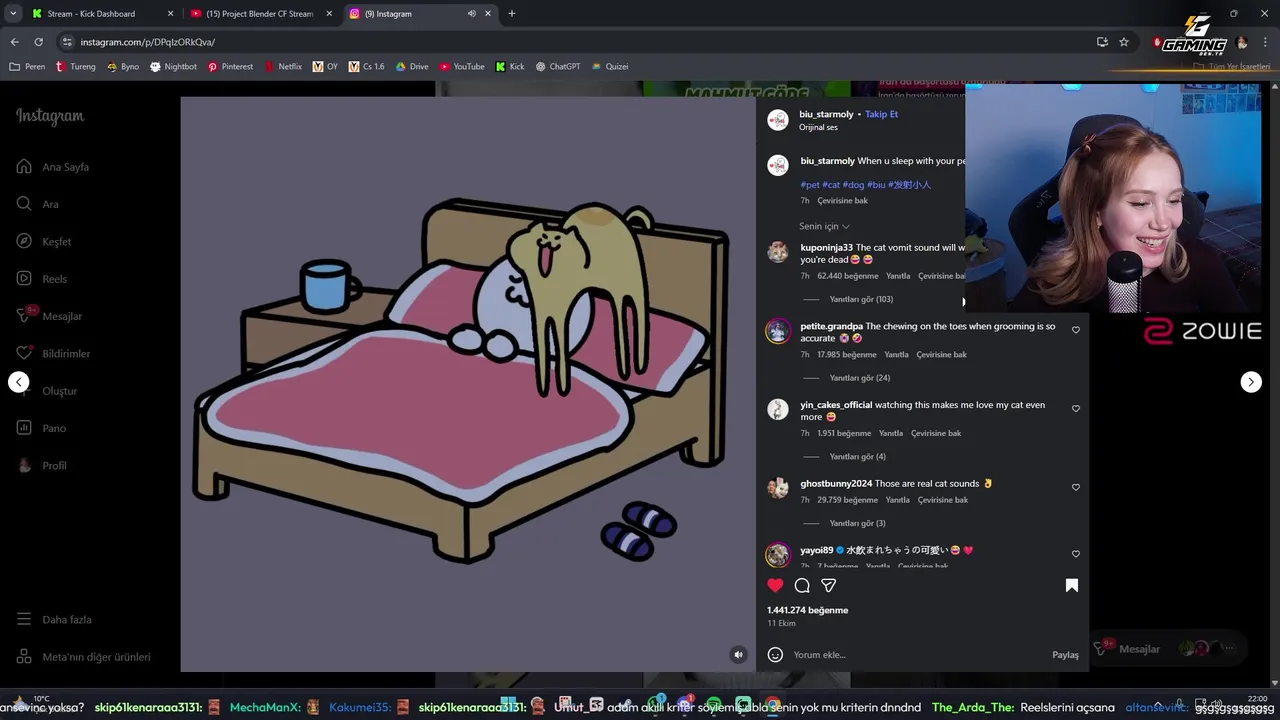Click Yanıtla under kuponinja33's comment
Viewport: 1280px width, 720px height.
click(898, 276)
